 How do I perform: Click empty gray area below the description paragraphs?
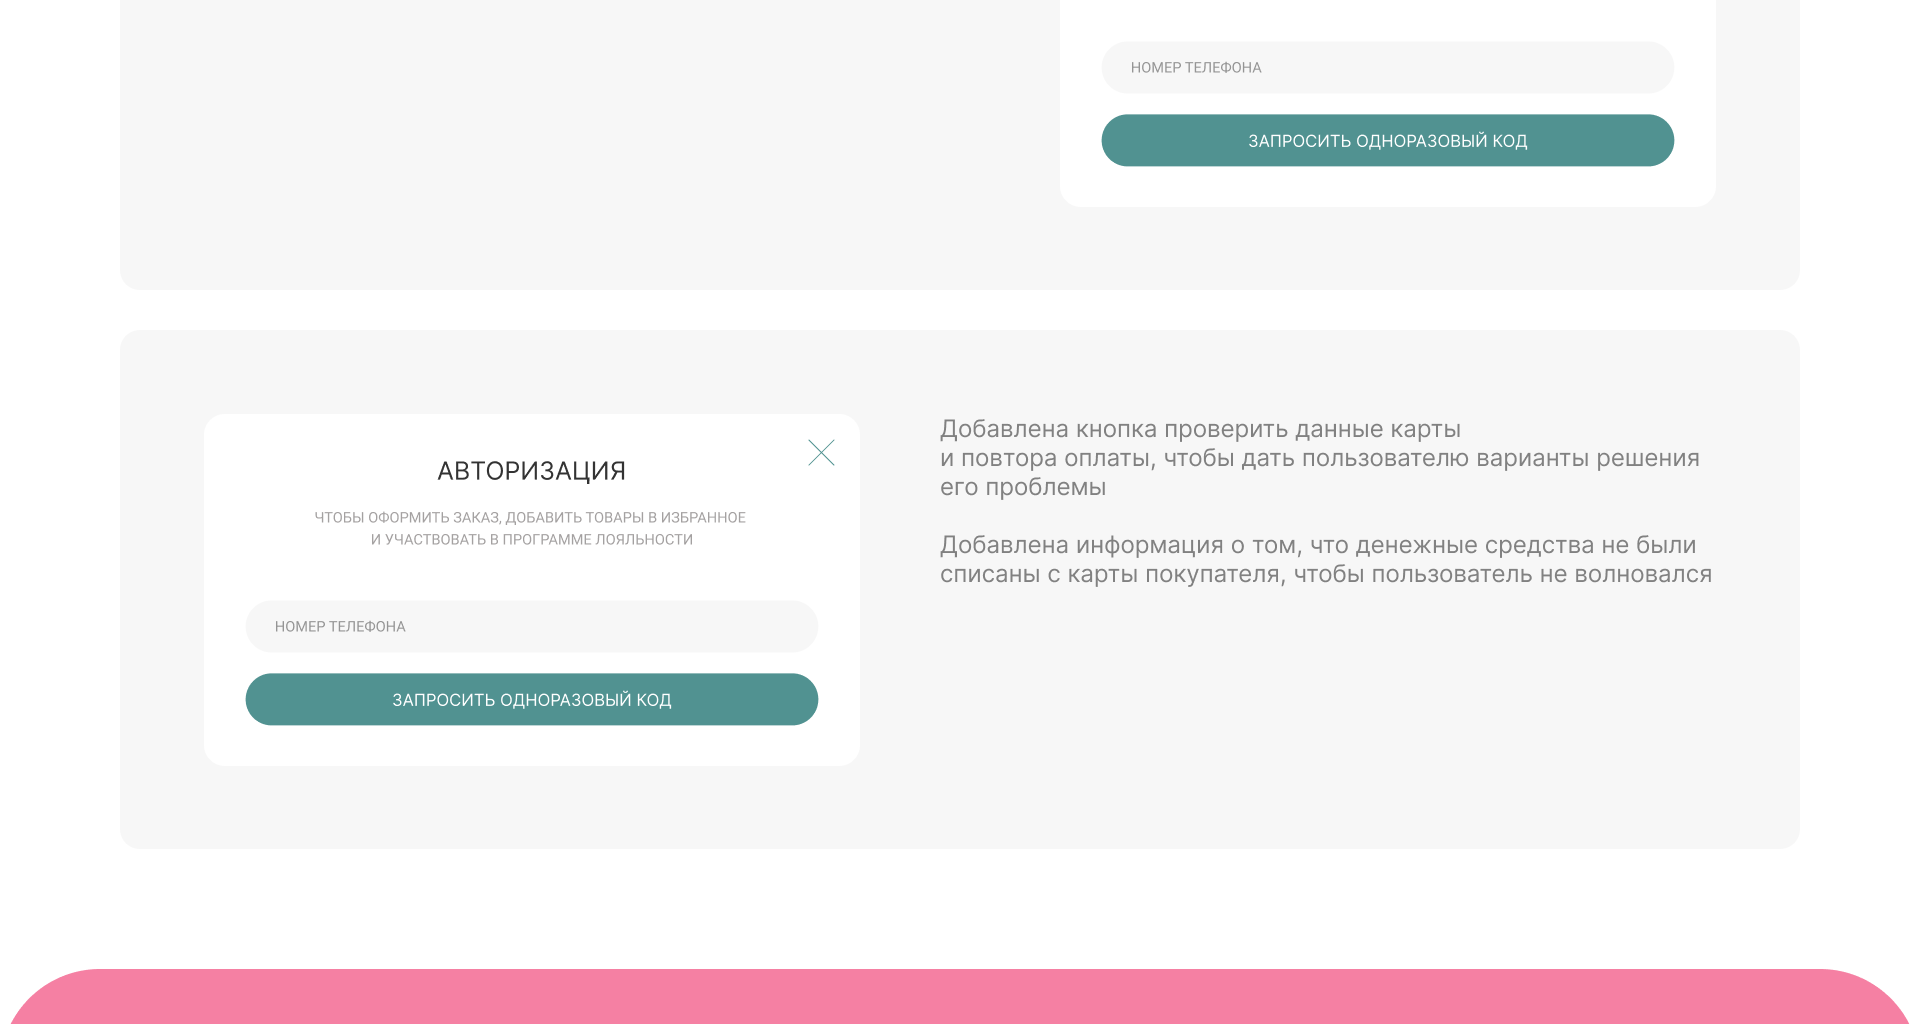1320,720
